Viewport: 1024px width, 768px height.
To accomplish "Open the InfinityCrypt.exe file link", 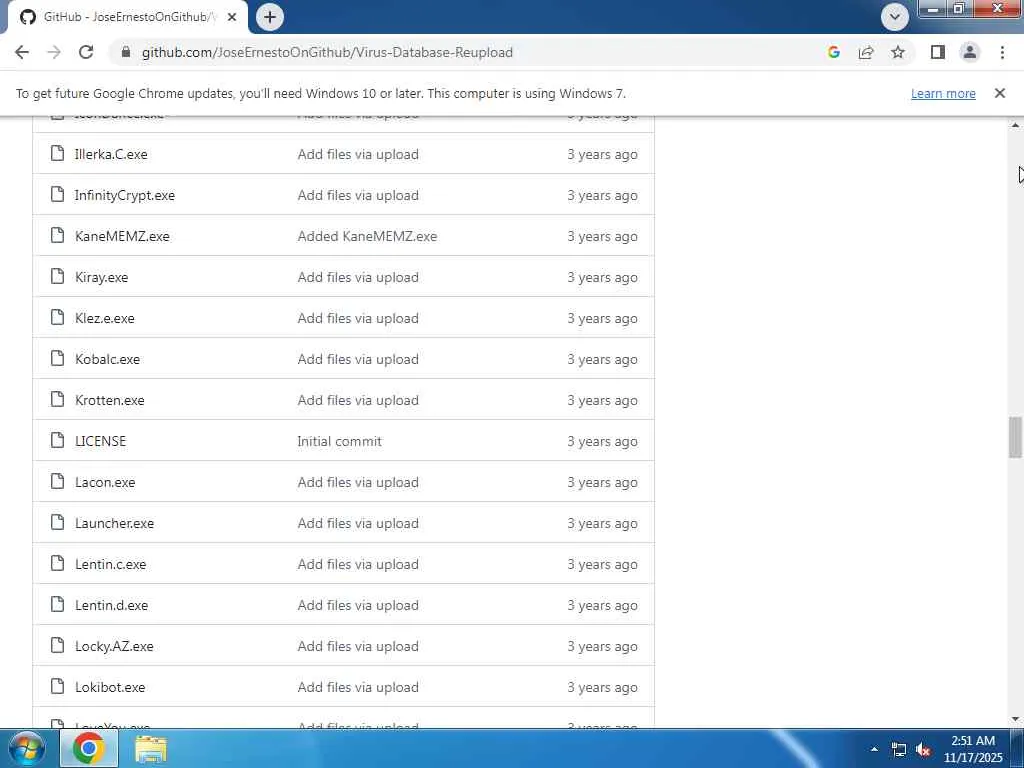I will [x=125, y=195].
